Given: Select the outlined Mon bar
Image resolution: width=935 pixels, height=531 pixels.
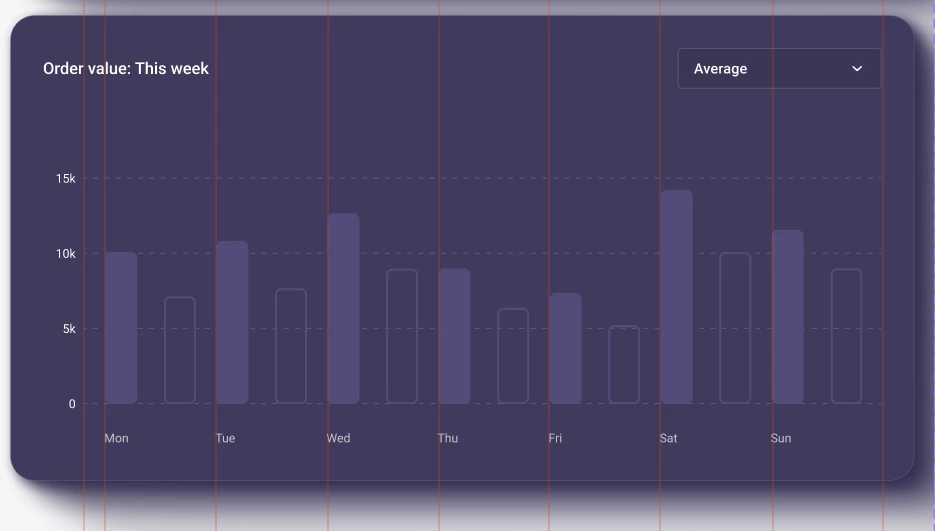Looking at the screenshot, I should (180, 350).
